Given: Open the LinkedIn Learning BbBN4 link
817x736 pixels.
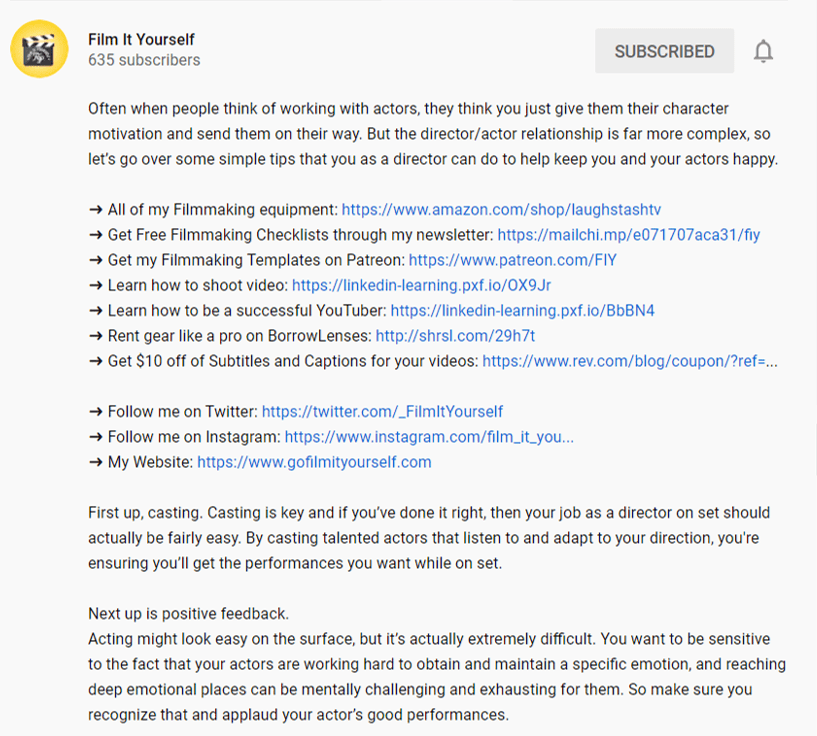Looking at the screenshot, I should point(523,310).
